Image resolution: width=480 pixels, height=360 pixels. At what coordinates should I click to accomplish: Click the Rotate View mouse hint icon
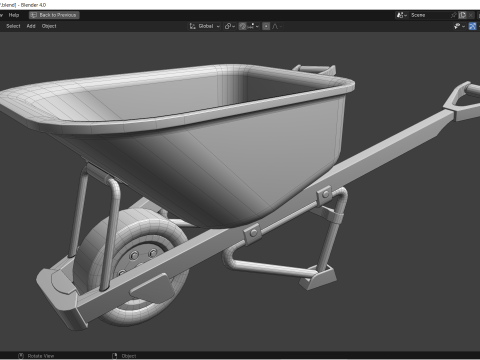coord(21,356)
